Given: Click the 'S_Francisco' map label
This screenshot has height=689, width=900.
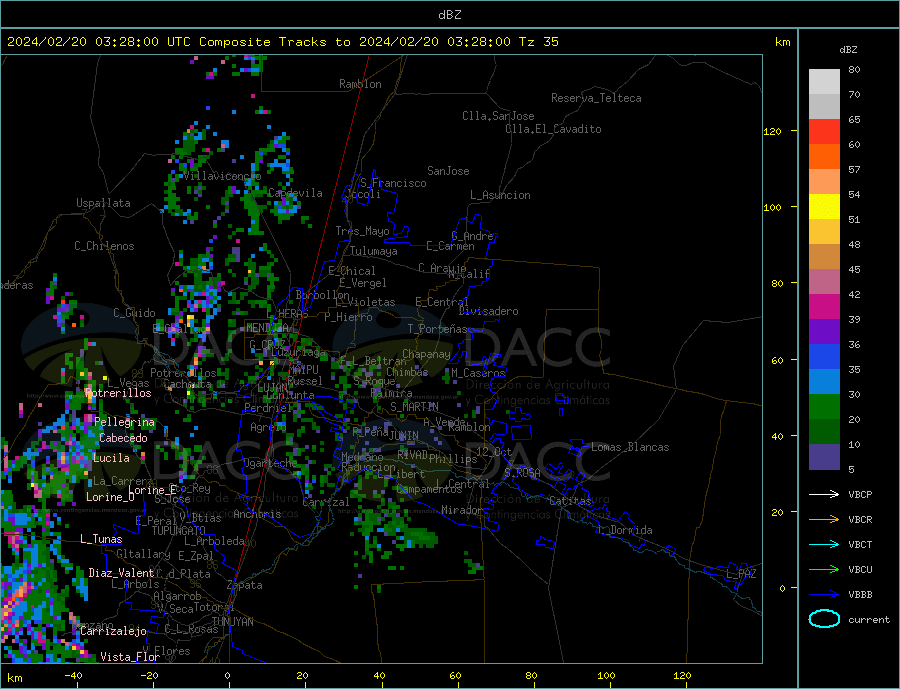Looking at the screenshot, I should tap(393, 183).
